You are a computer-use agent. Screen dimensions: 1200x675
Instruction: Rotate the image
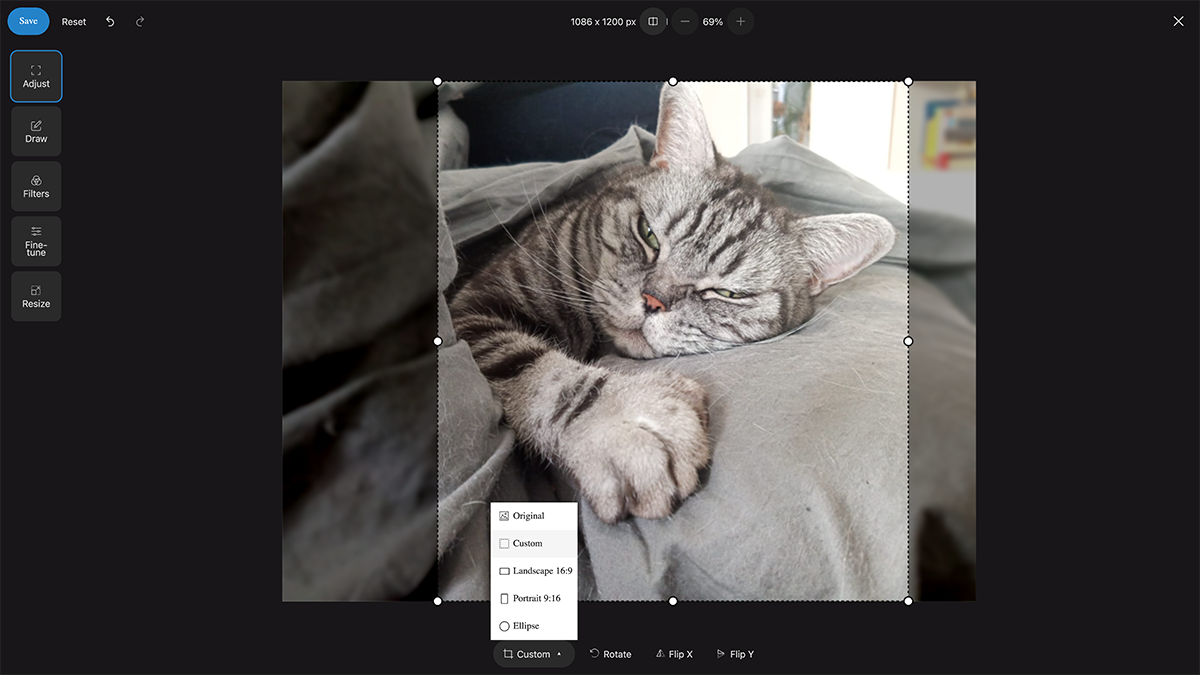click(x=610, y=654)
